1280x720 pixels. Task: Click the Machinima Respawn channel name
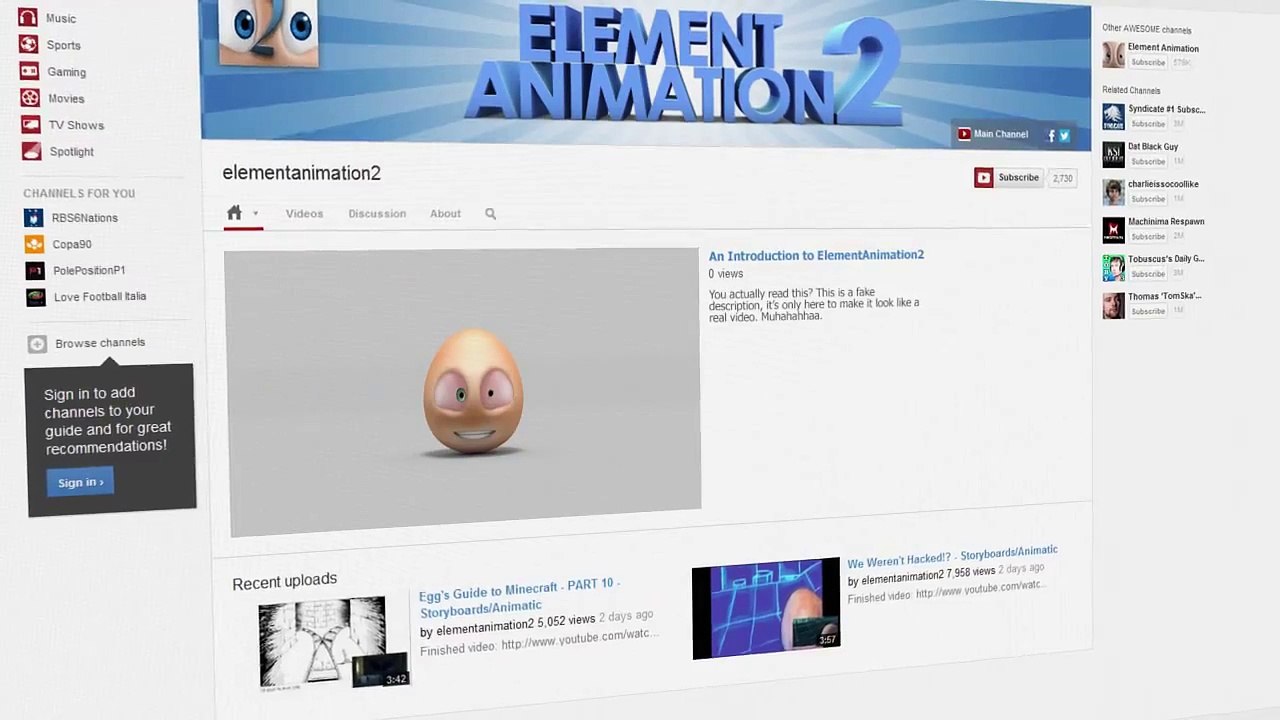pyautogui.click(x=1166, y=222)
